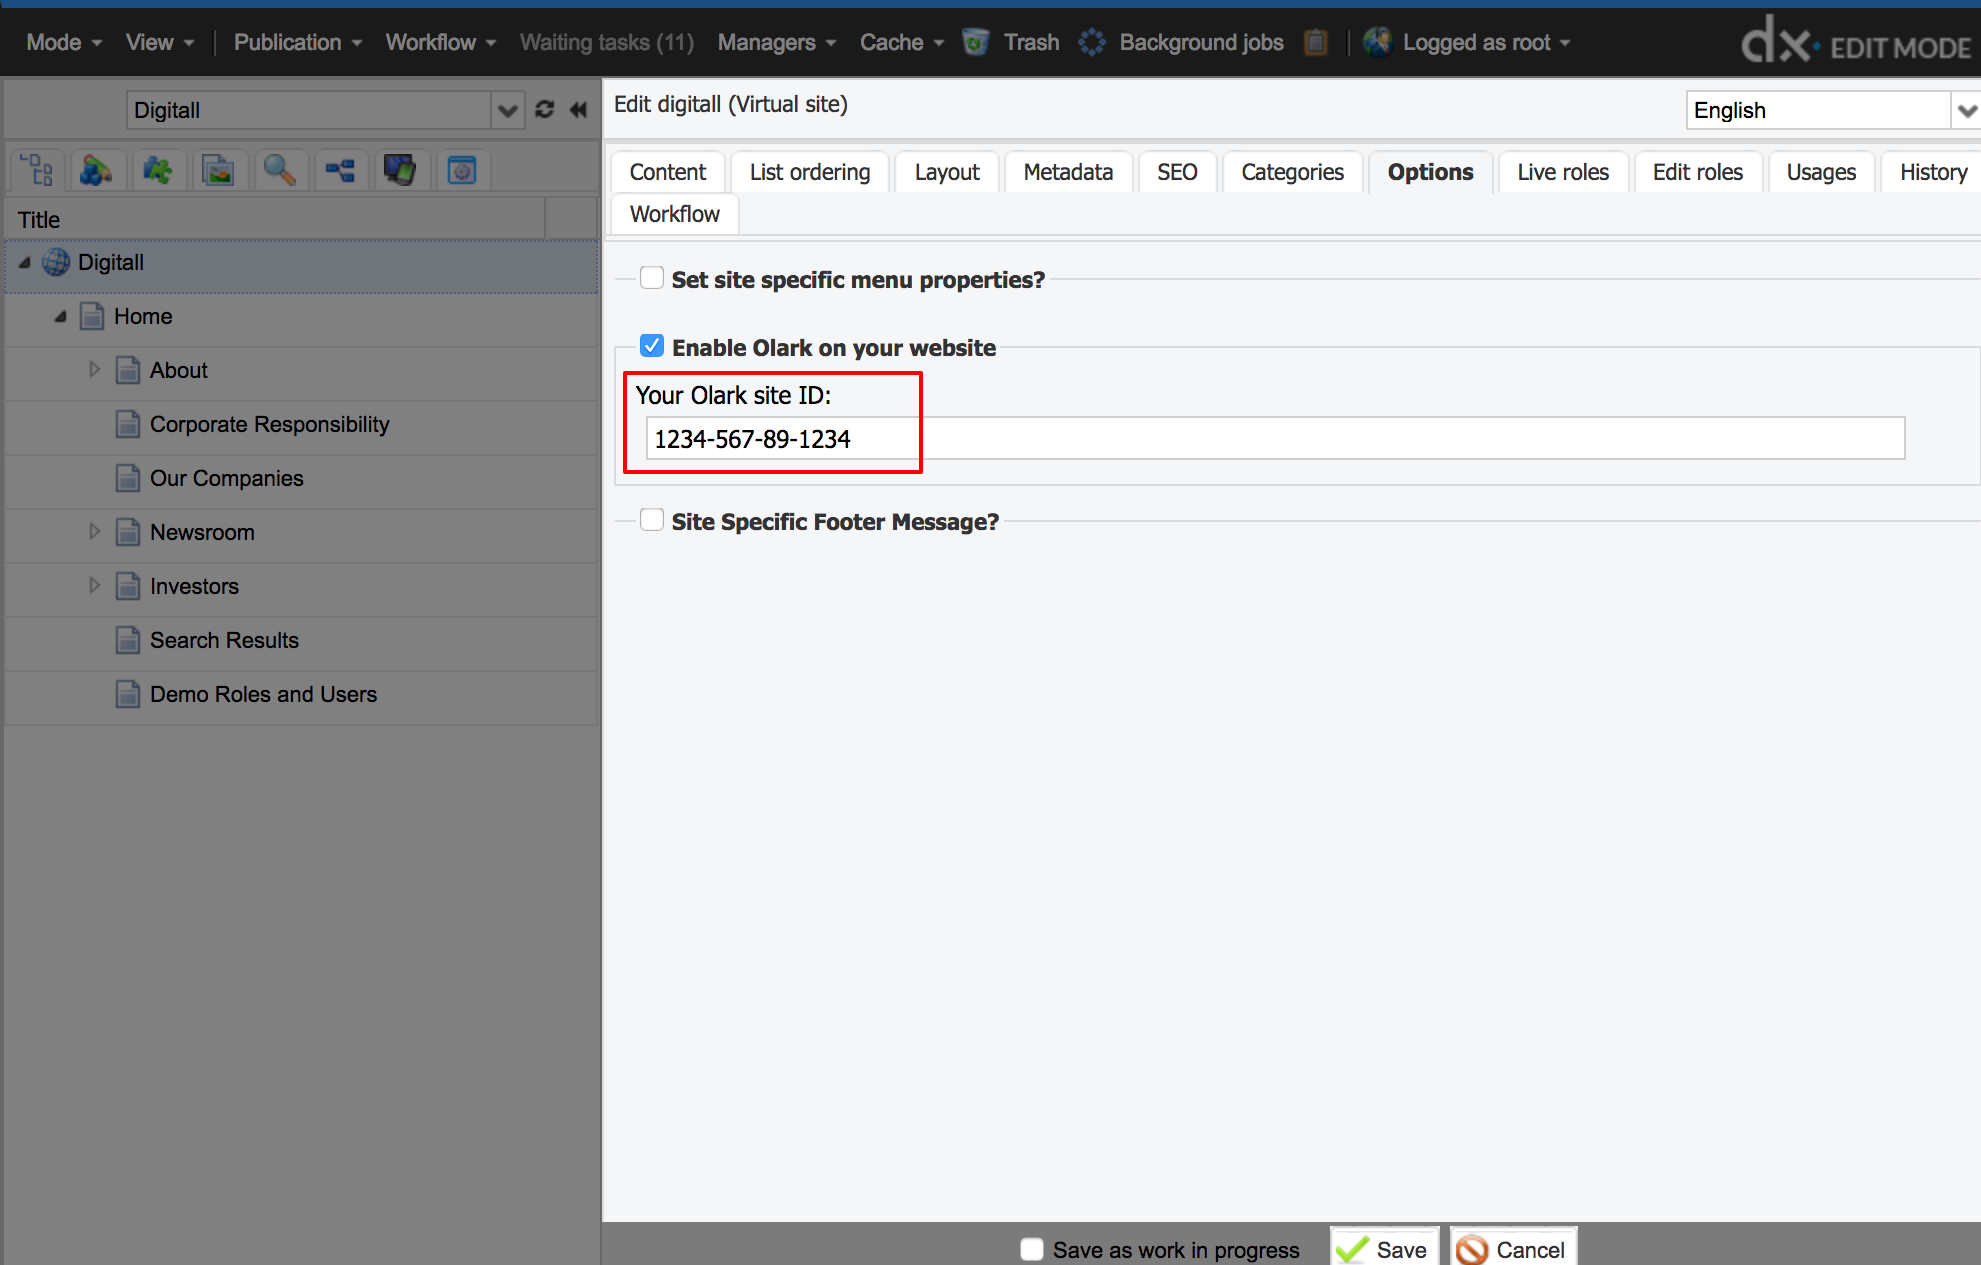The image size is (1981, 1265).
Task: Click Waiting tasks (11) link
Action: (606, 42)
